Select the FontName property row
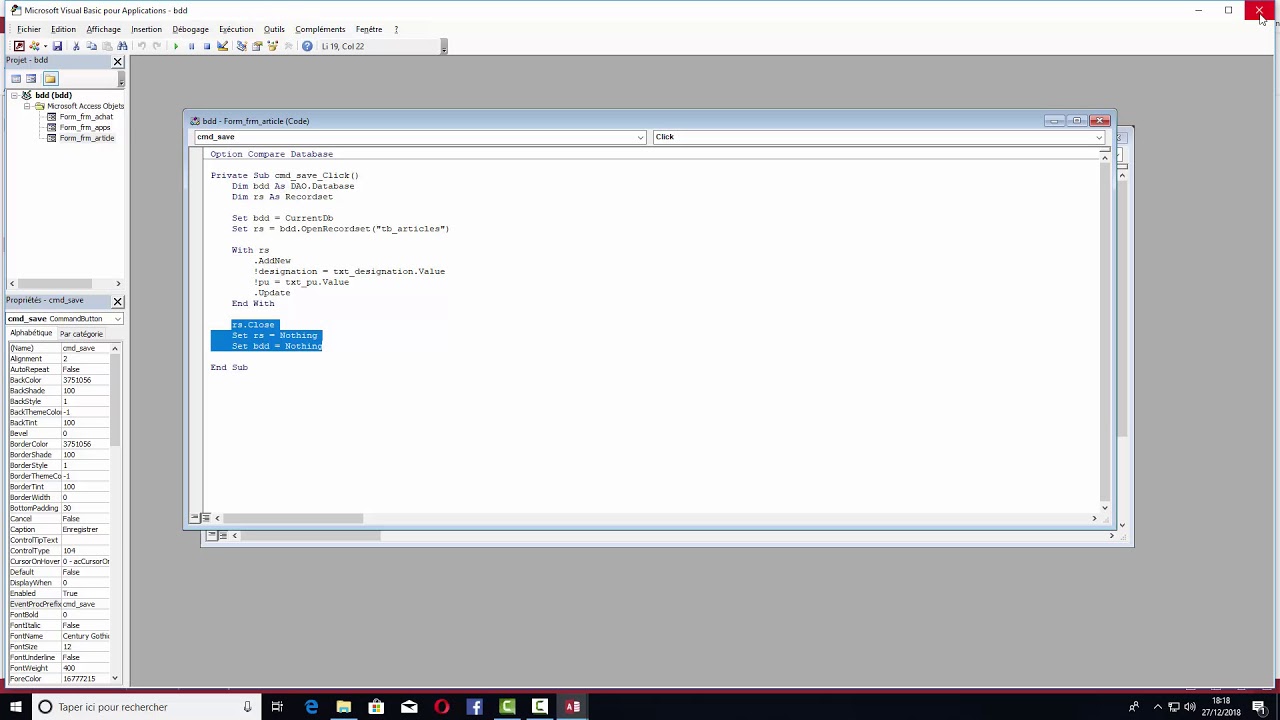Viewport: 1280px width, 720px height. [58, 636]
